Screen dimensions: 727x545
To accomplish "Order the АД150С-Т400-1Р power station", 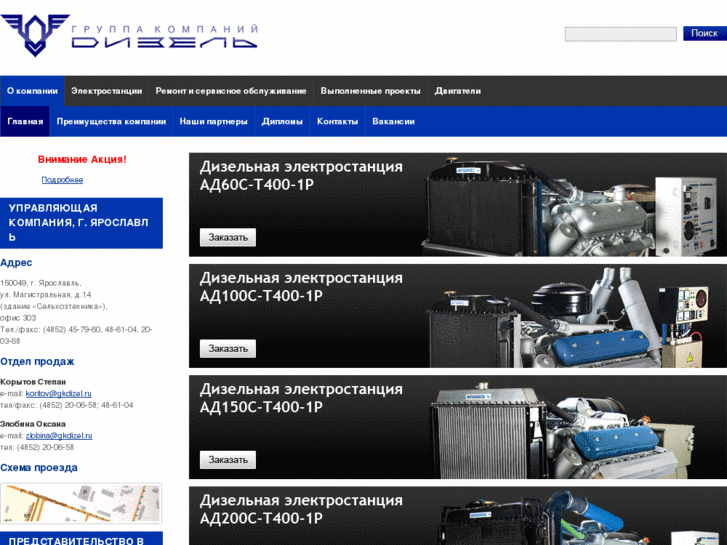I will [x=228, y=460].
